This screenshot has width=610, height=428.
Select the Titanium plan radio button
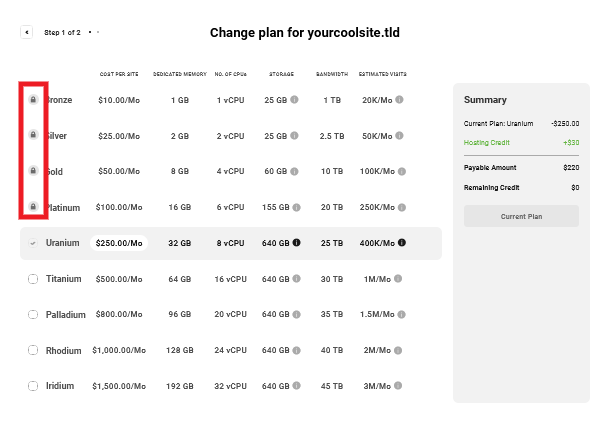coord(33,279)
